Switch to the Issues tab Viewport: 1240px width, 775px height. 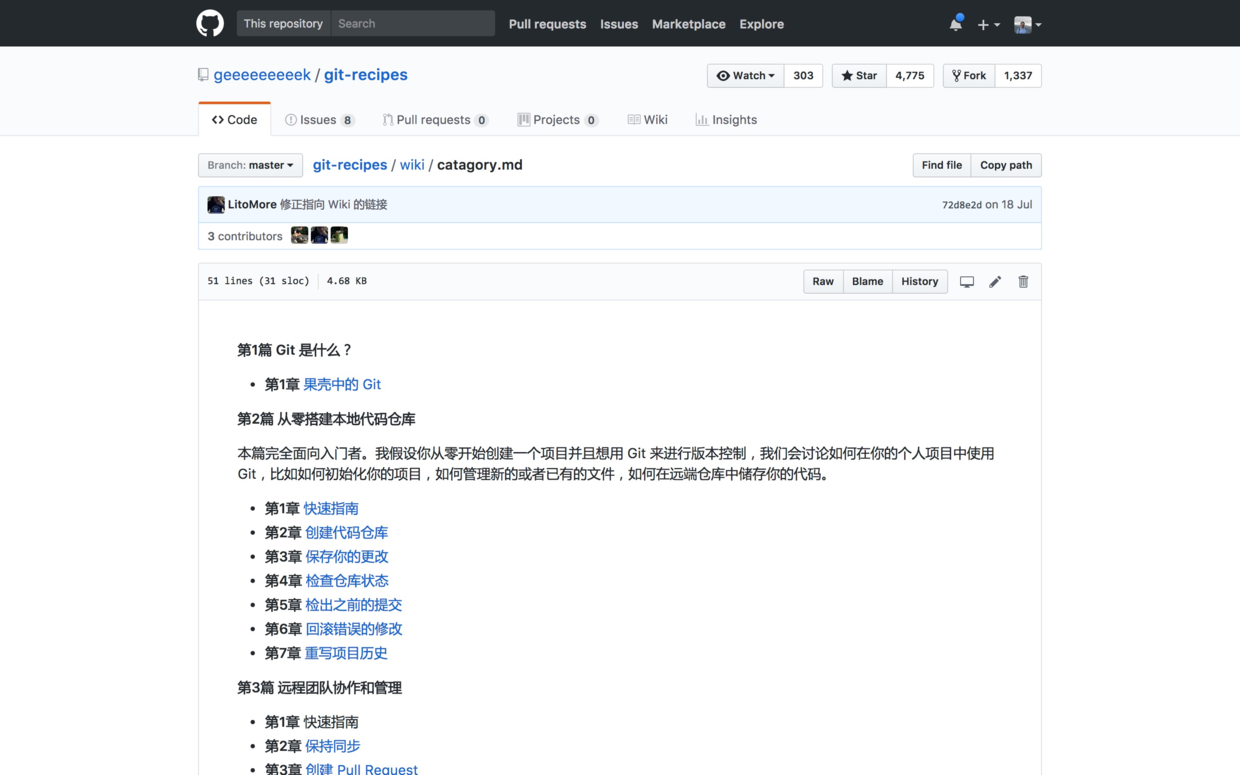point(318,120)
